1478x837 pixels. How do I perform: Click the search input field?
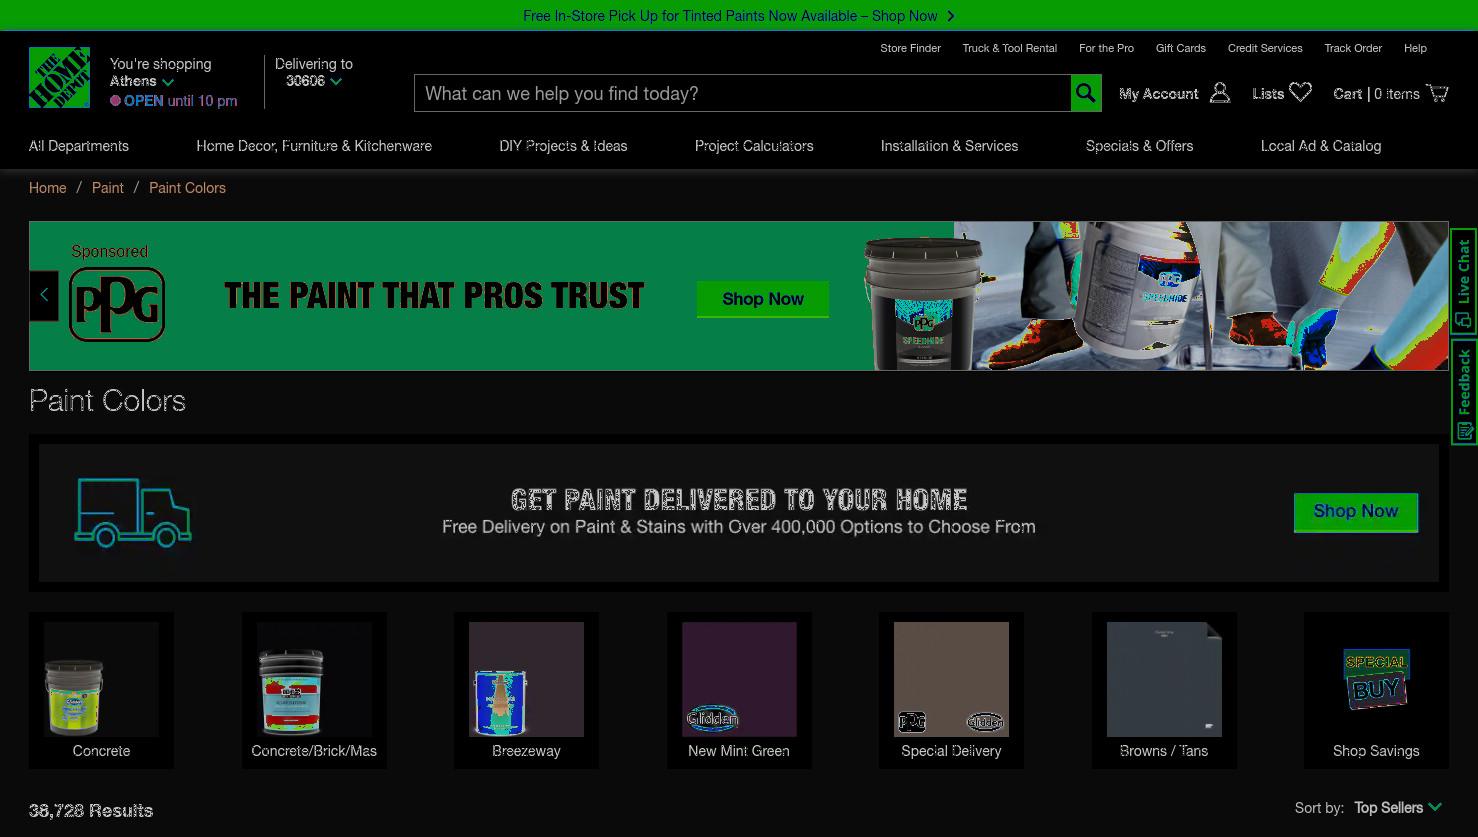tap(742, 93)
